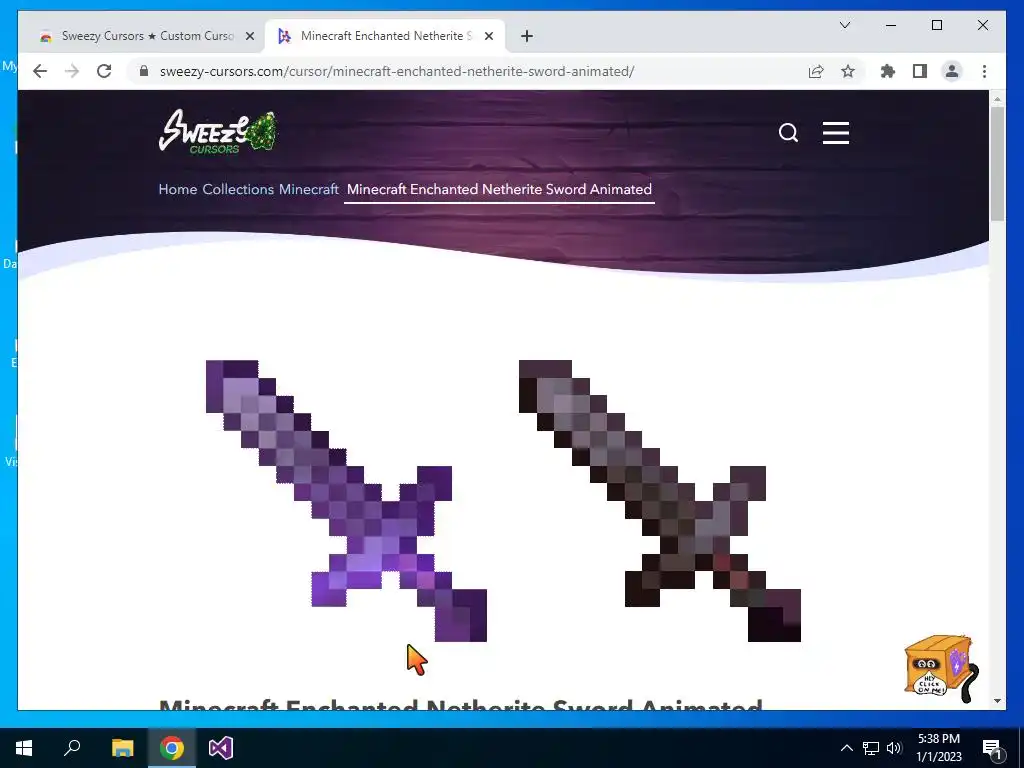Open network status tray icon
The height and width of the screenshot is (768, 1024).
pyautogui.click(x=871, y=748)
